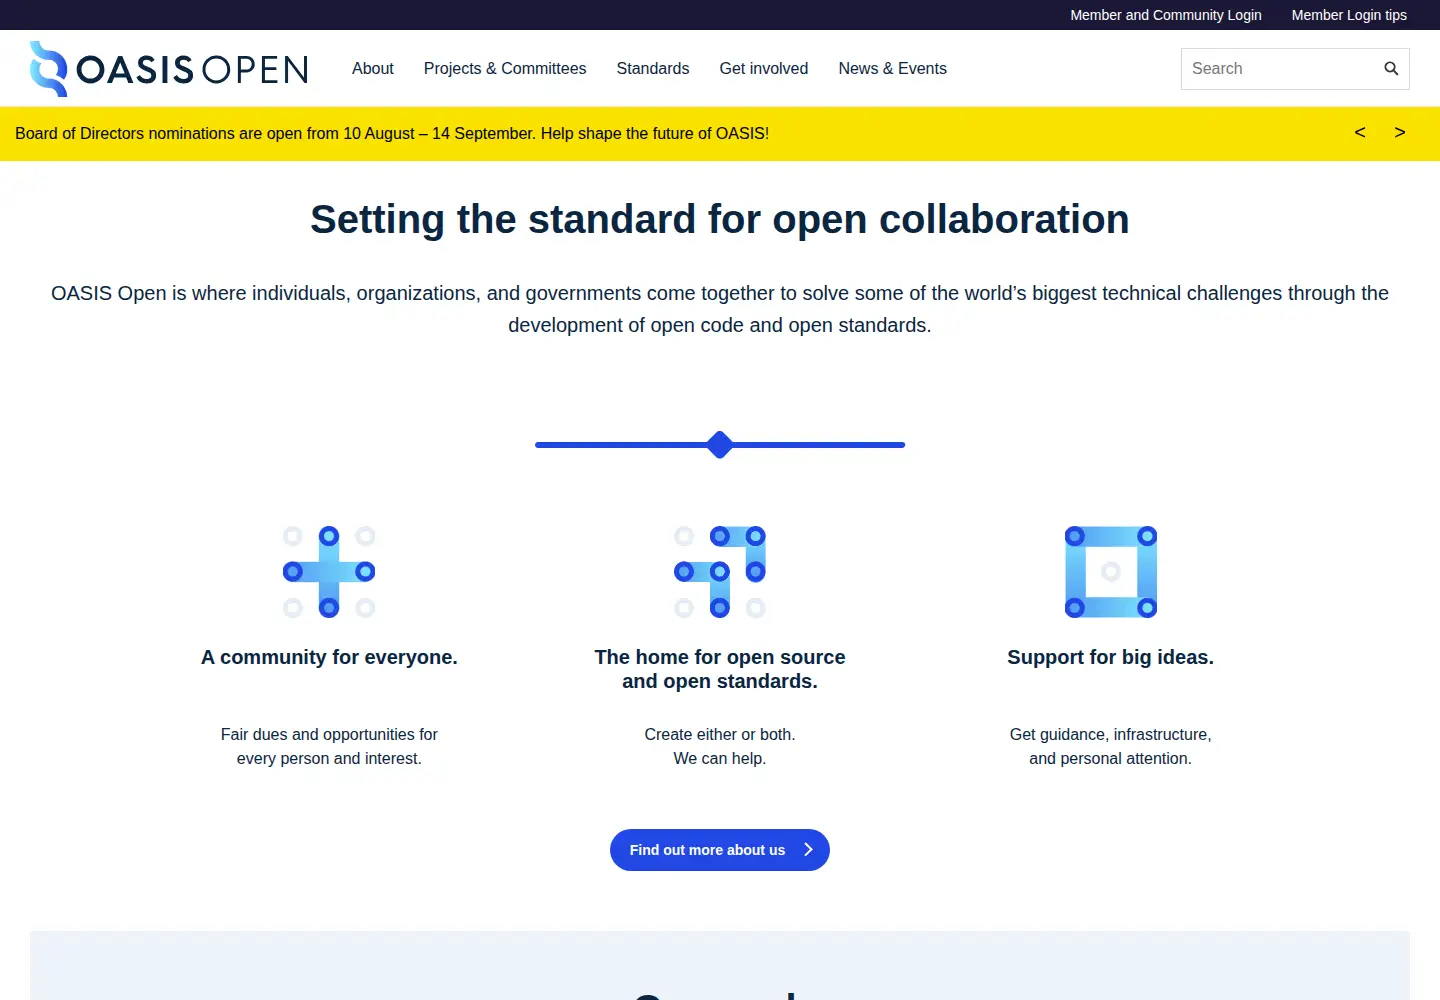This screenshot has height=1000, width=1440.
Task: Open the Get involved menu
Action: pyautogui.click(x=764, y=69)
